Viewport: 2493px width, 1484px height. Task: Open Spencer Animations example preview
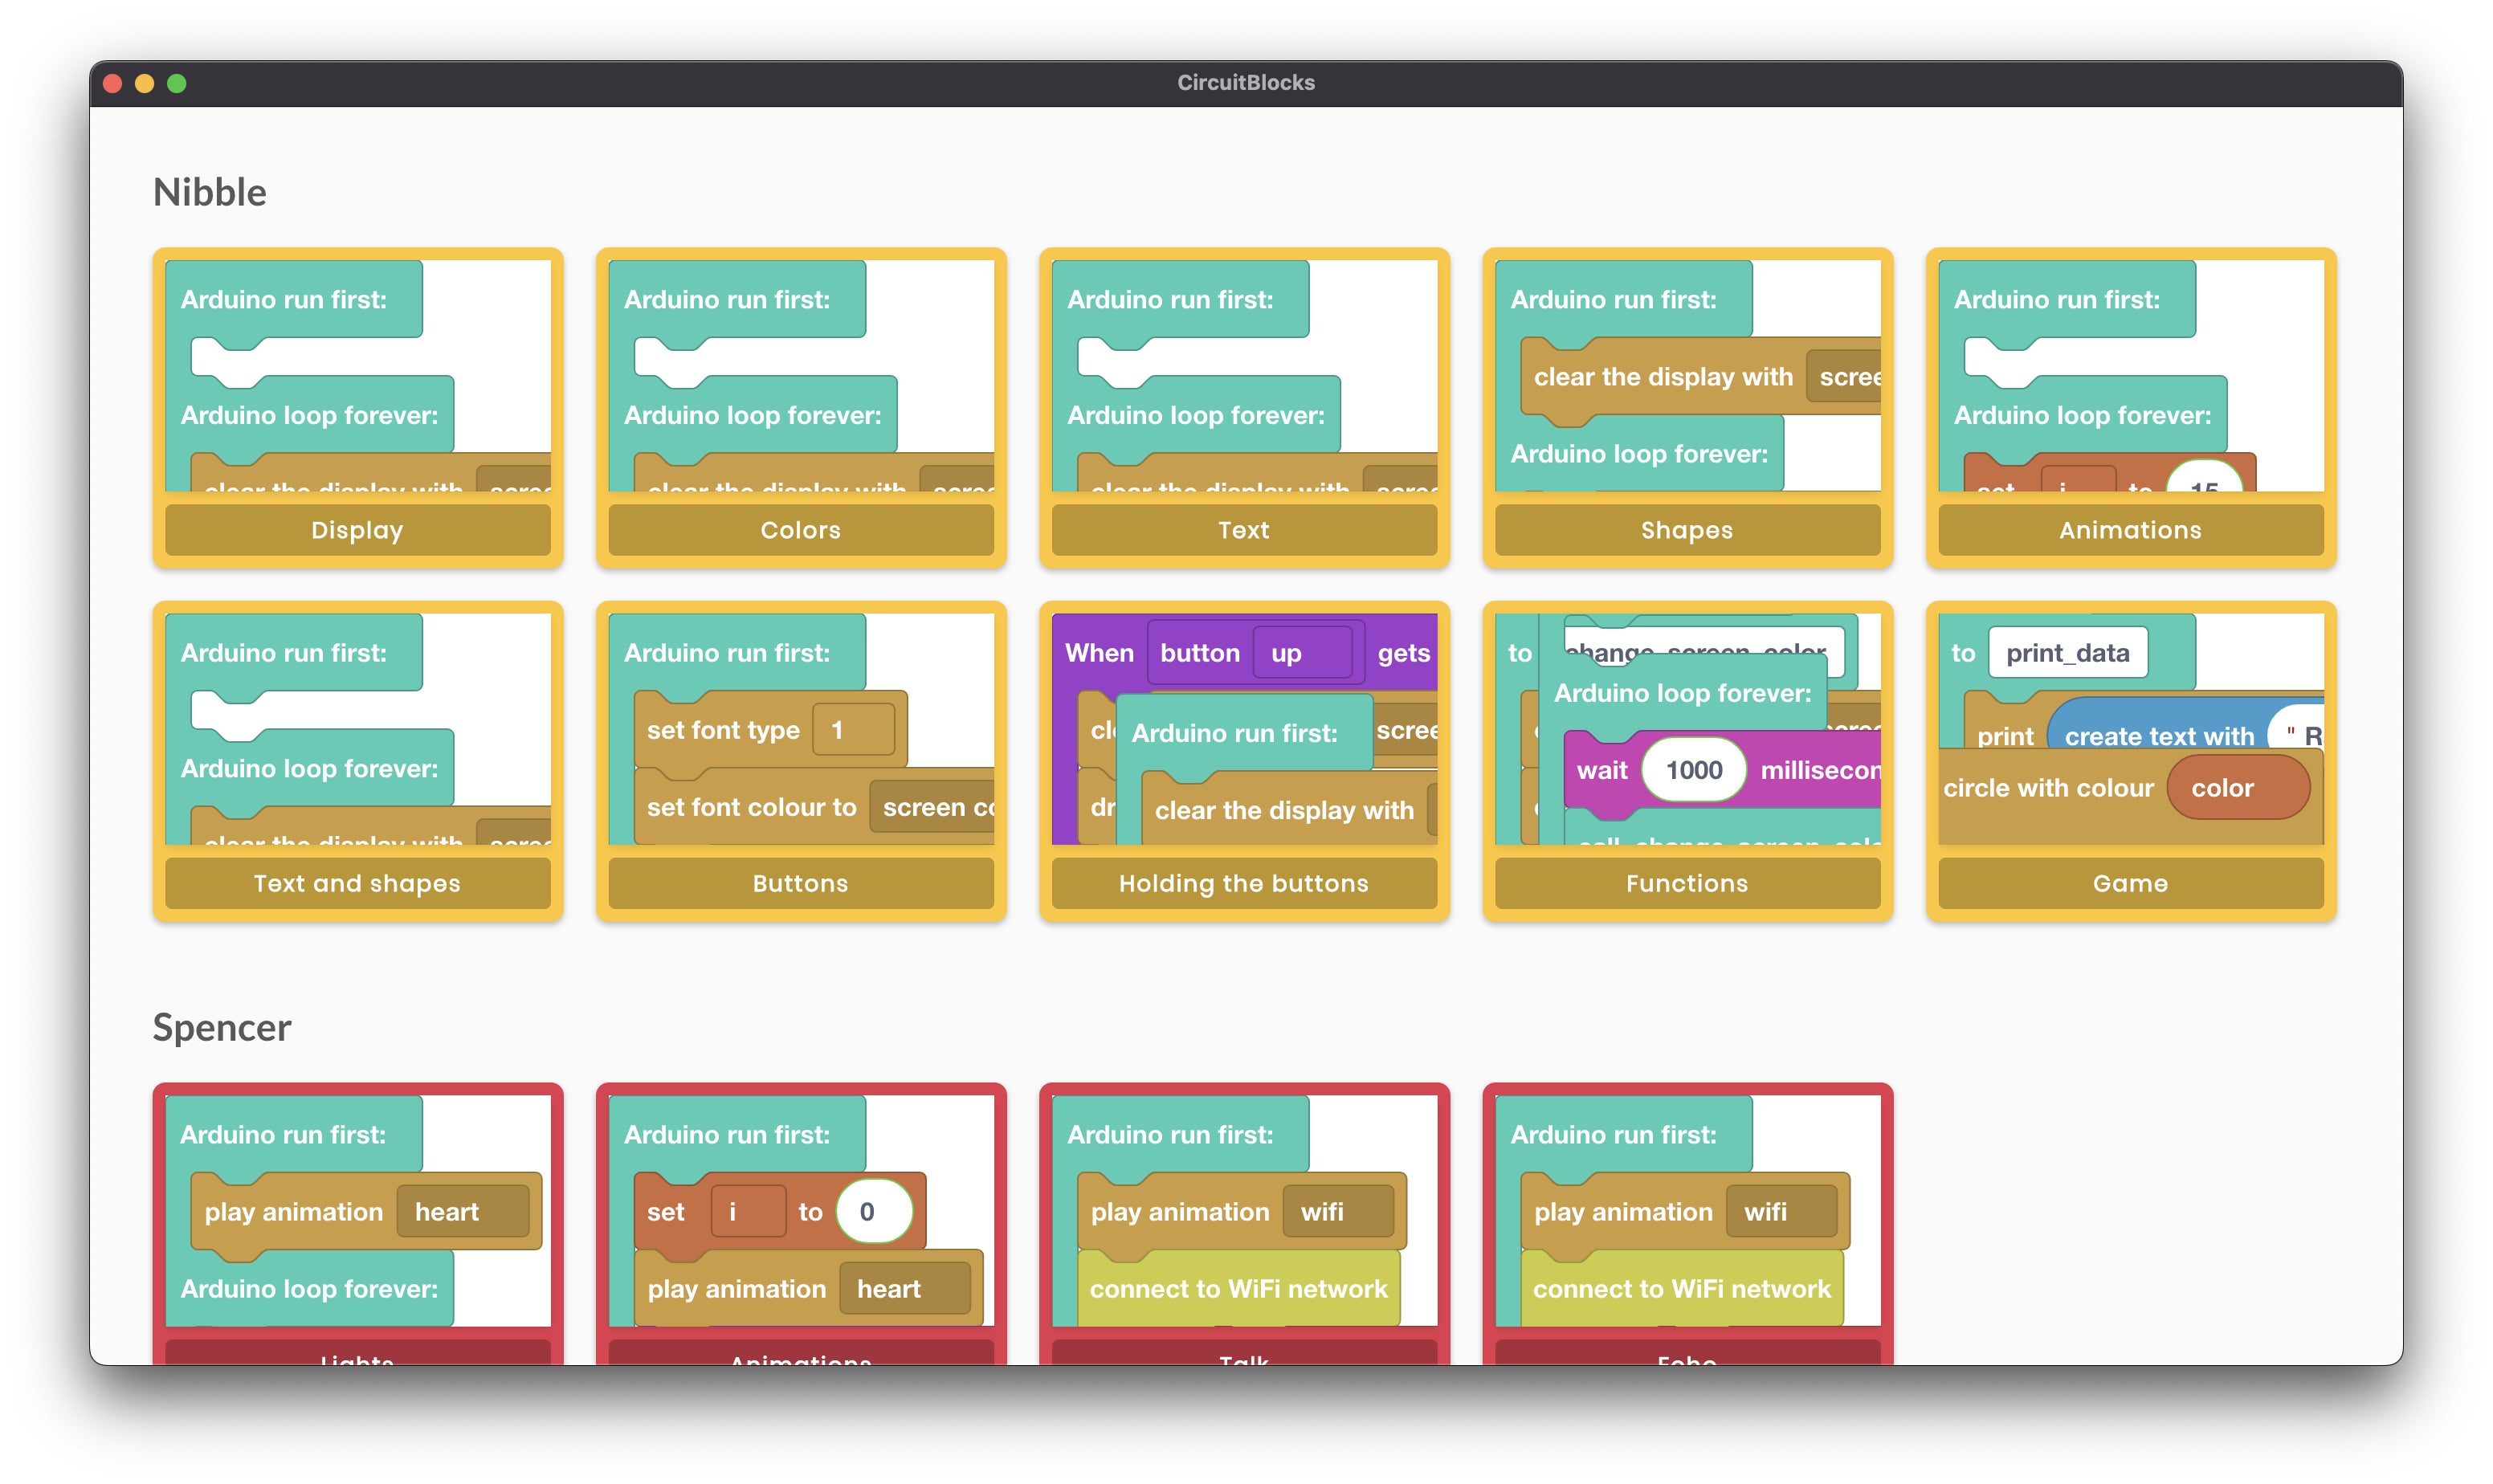tap(800, 1210)
